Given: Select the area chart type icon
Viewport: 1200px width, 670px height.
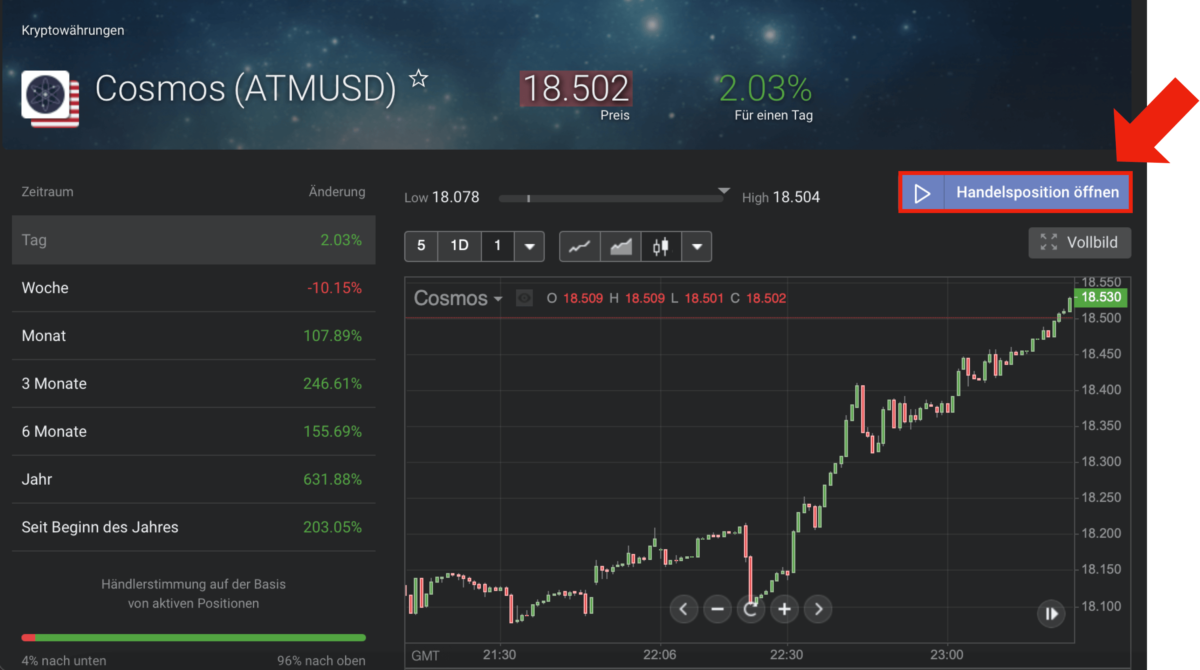Looking at the screenshot, I should 621,246.
